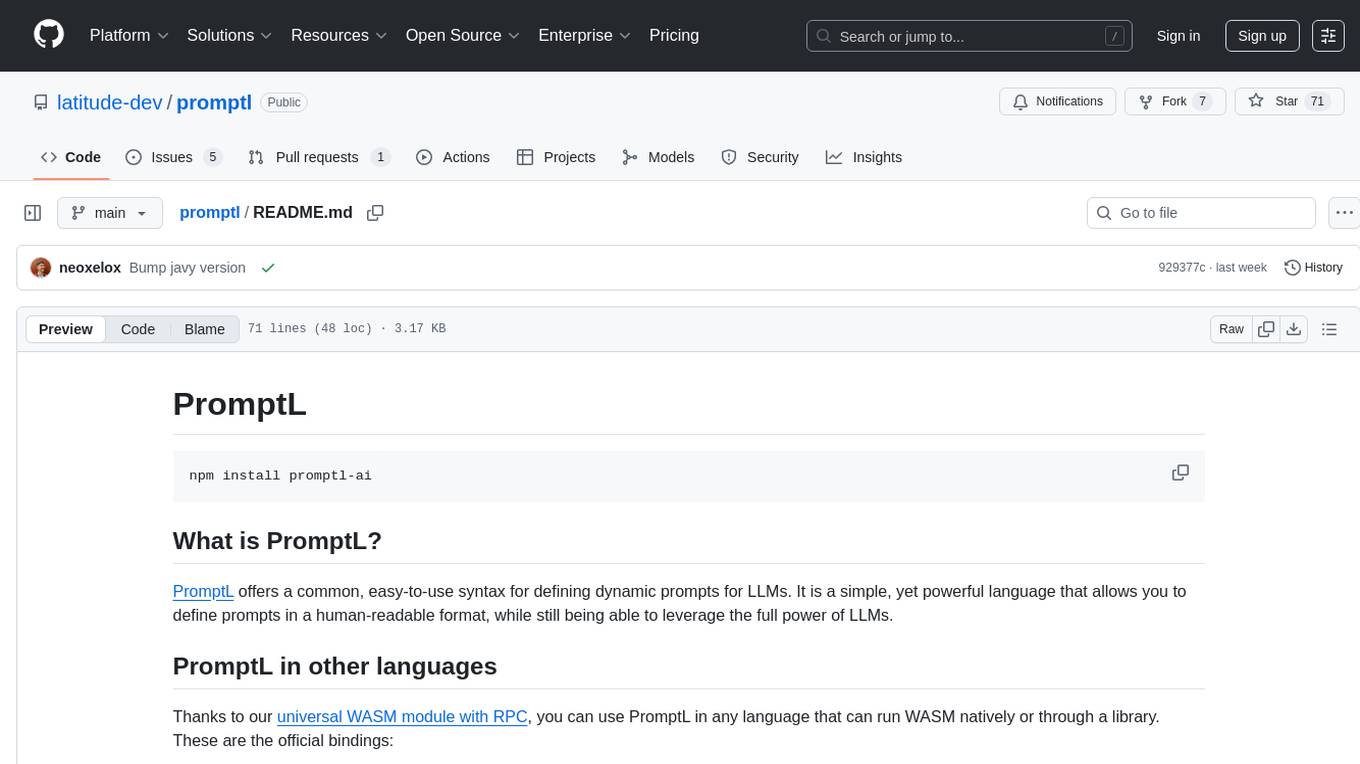Open the Security tab

[x=760, y=157]
